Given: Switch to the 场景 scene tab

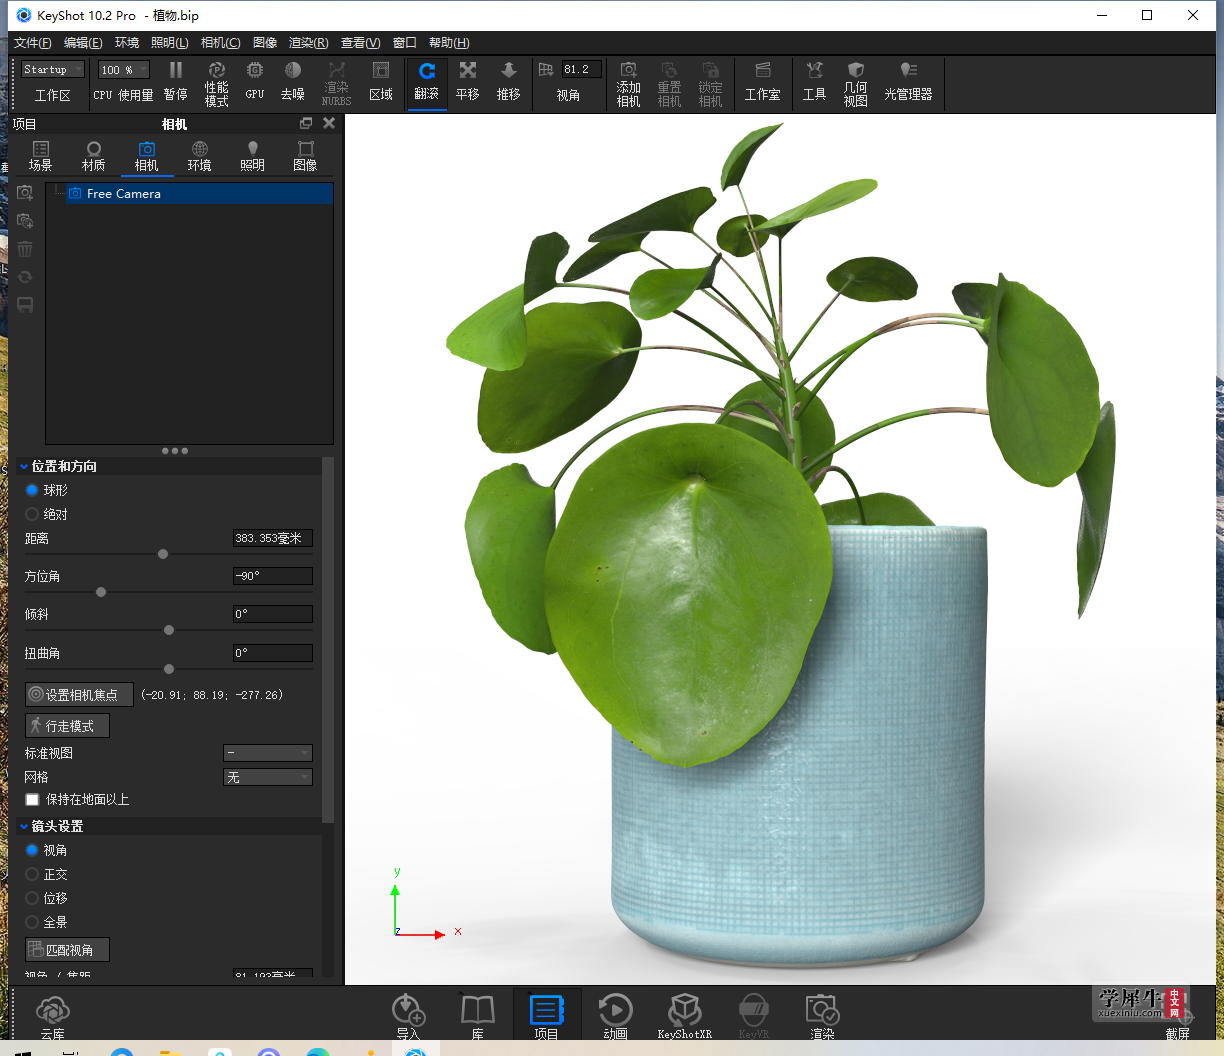Looking at the screenshot, I should click(x=40, y=156).
